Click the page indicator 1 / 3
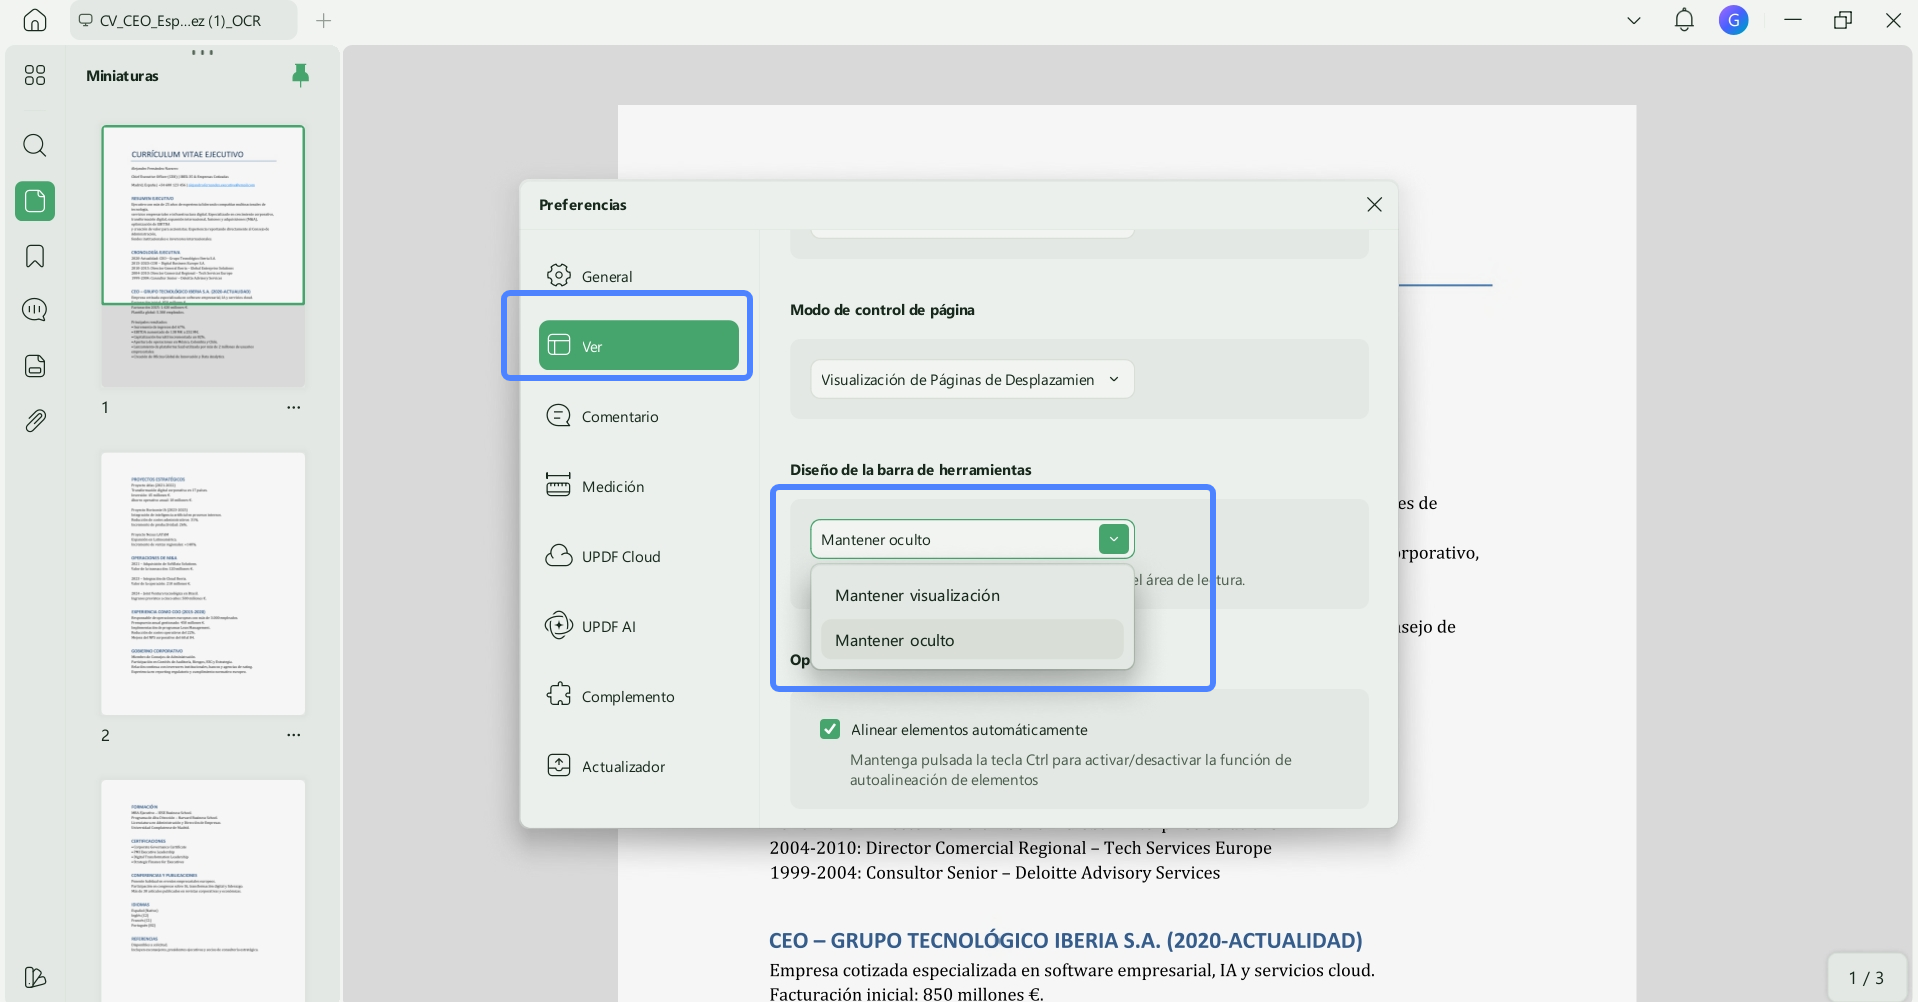 coord(1865,977)
